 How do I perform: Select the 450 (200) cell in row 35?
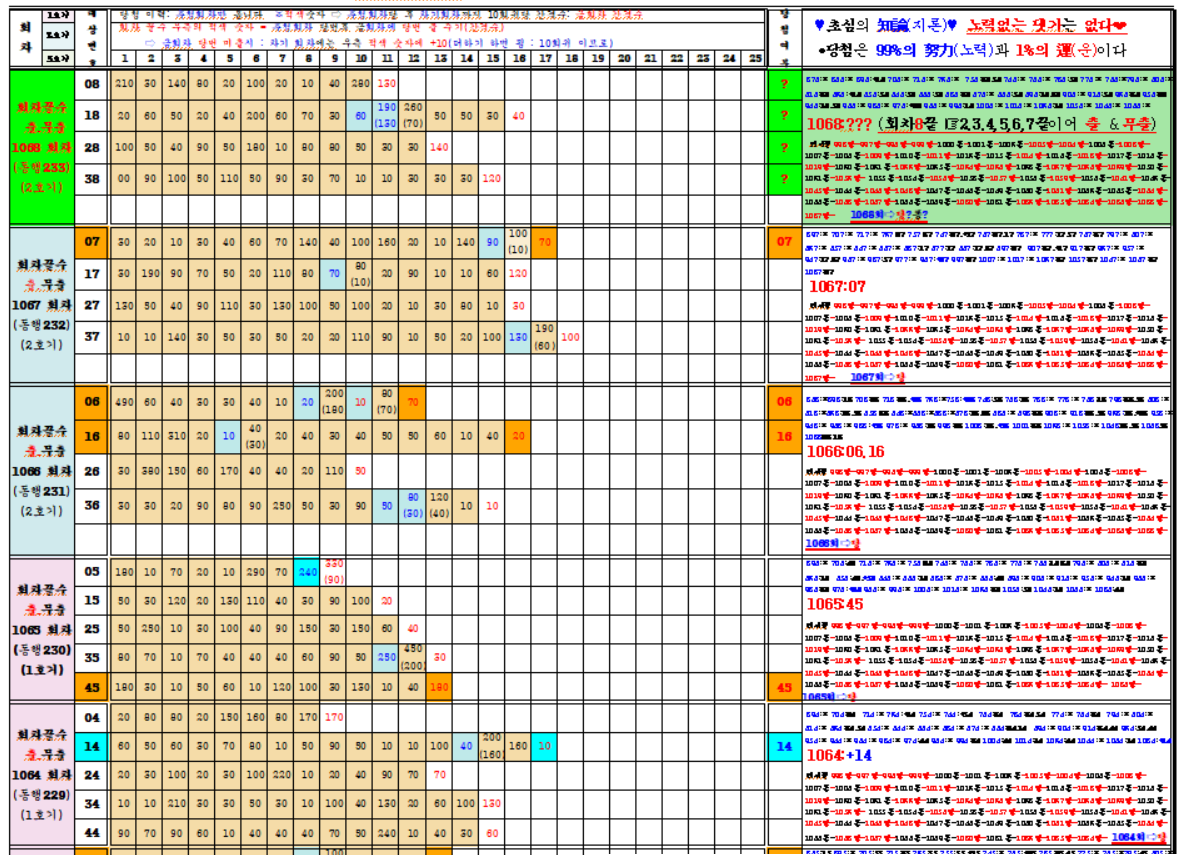(412, 656)
